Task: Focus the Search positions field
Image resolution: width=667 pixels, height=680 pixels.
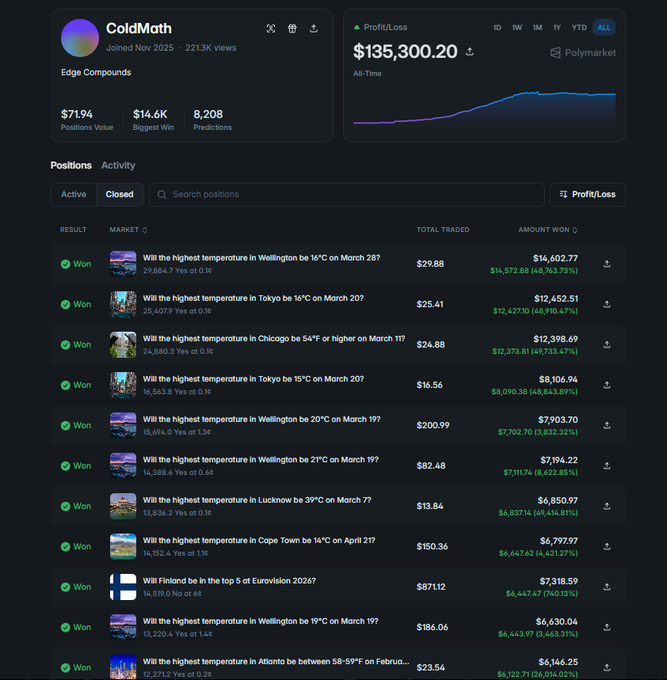Action: (x=347, y=194)
